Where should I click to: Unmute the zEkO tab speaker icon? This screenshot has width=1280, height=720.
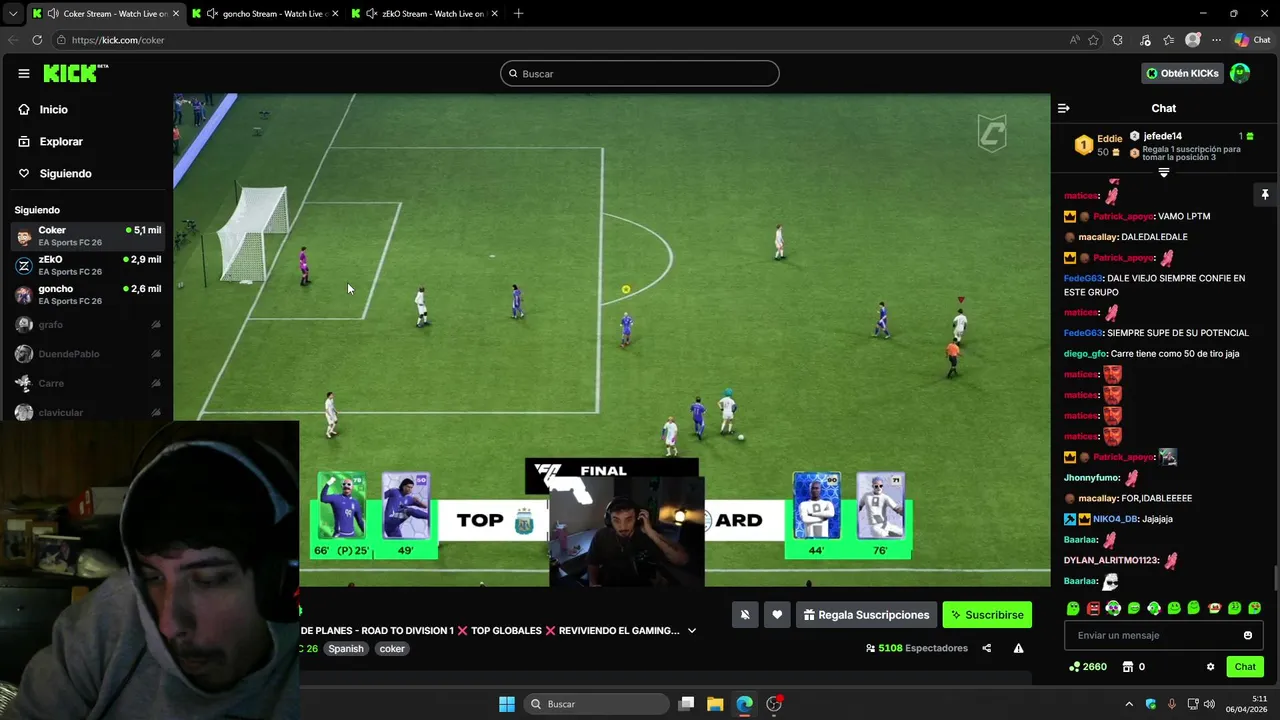tap(372, 14)
